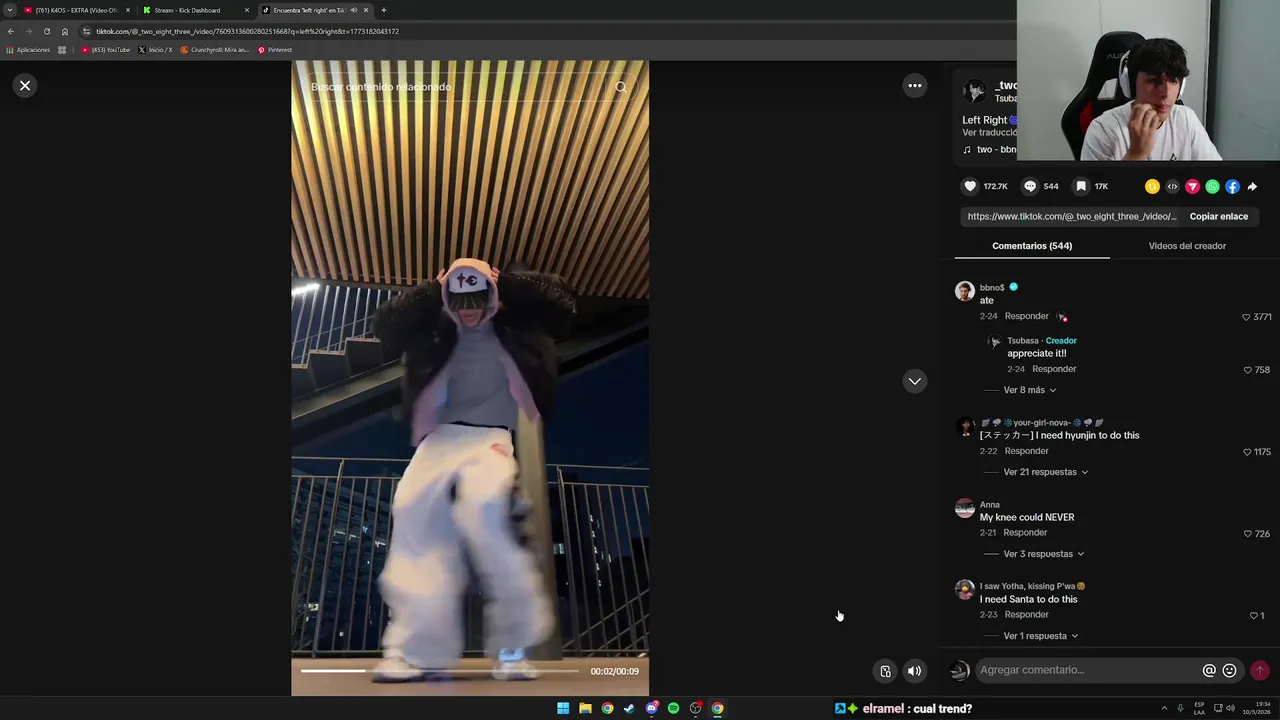Expand 'Ver 3 respuestas' replies
Viewport: 1280px width, 720px height.
pyautogui.click(x=1043, y=554)
